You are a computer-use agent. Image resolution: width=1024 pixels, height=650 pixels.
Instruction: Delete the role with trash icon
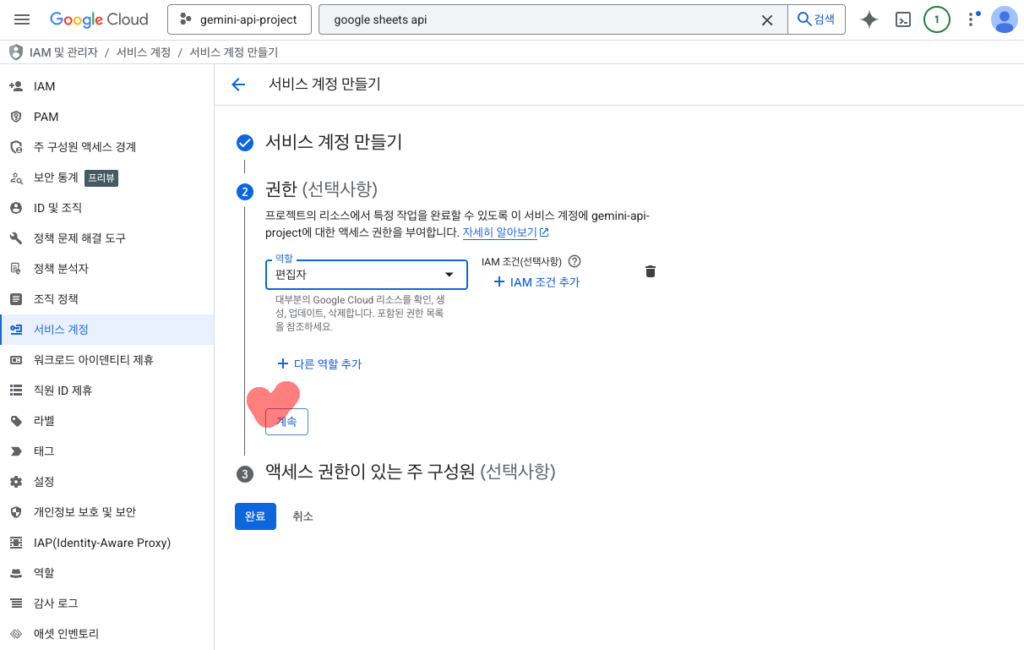point(650,271)
